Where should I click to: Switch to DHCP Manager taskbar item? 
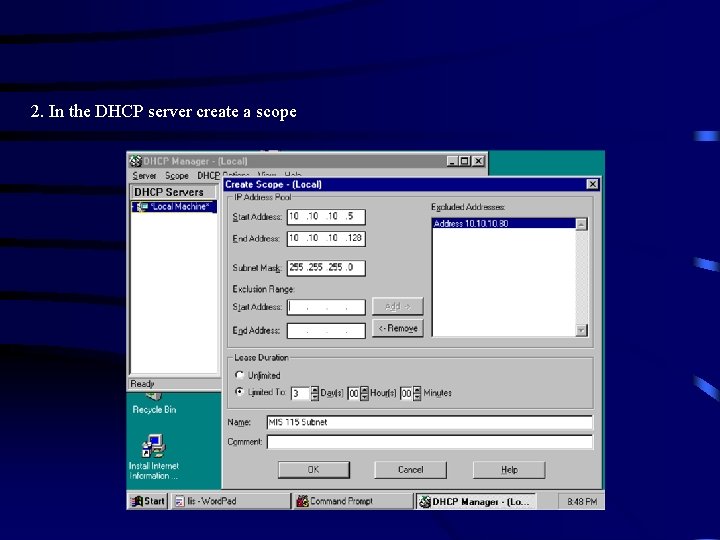475,501
